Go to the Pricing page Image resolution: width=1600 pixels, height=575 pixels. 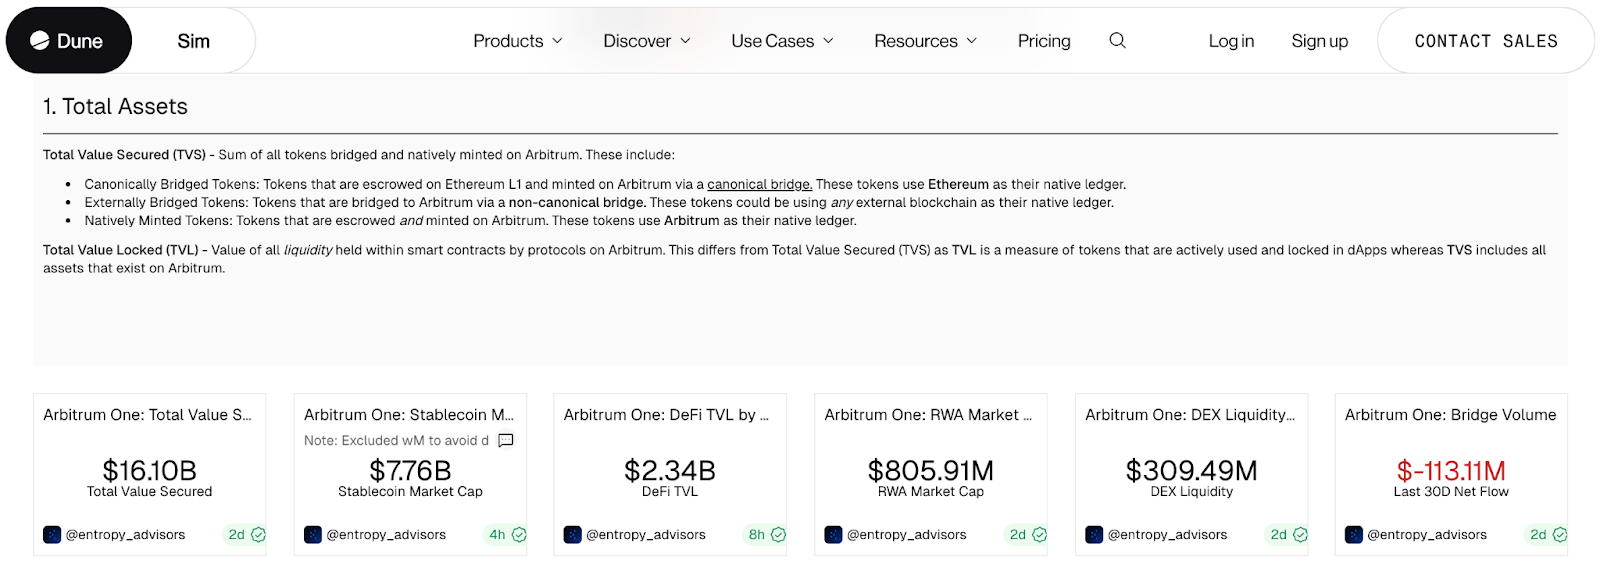click(1043, 41)
